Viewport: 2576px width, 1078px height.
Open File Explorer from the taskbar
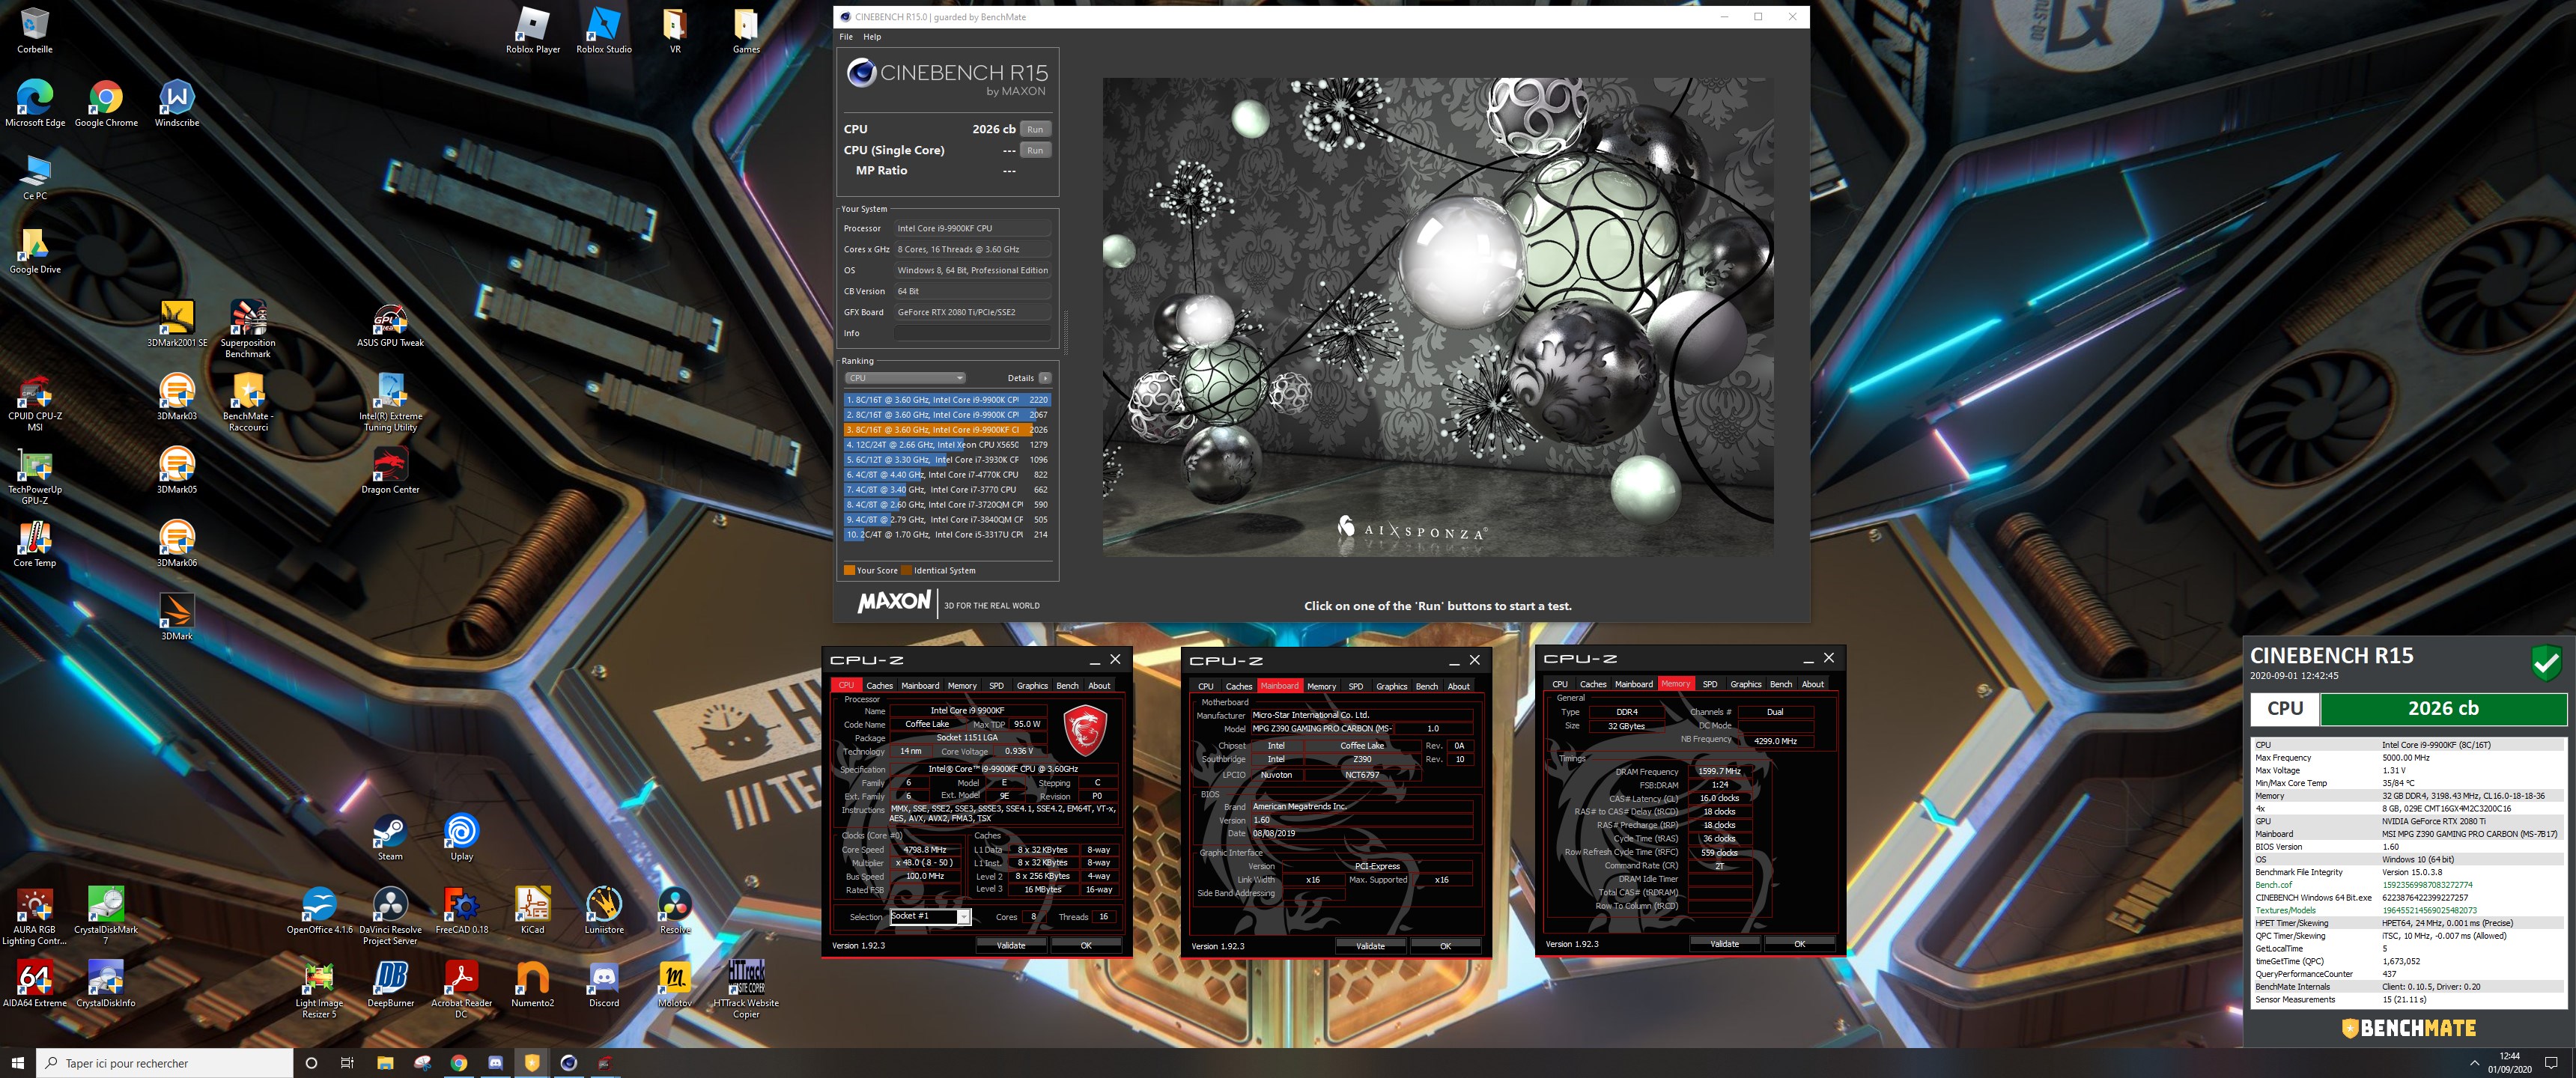pos(385,1063)
